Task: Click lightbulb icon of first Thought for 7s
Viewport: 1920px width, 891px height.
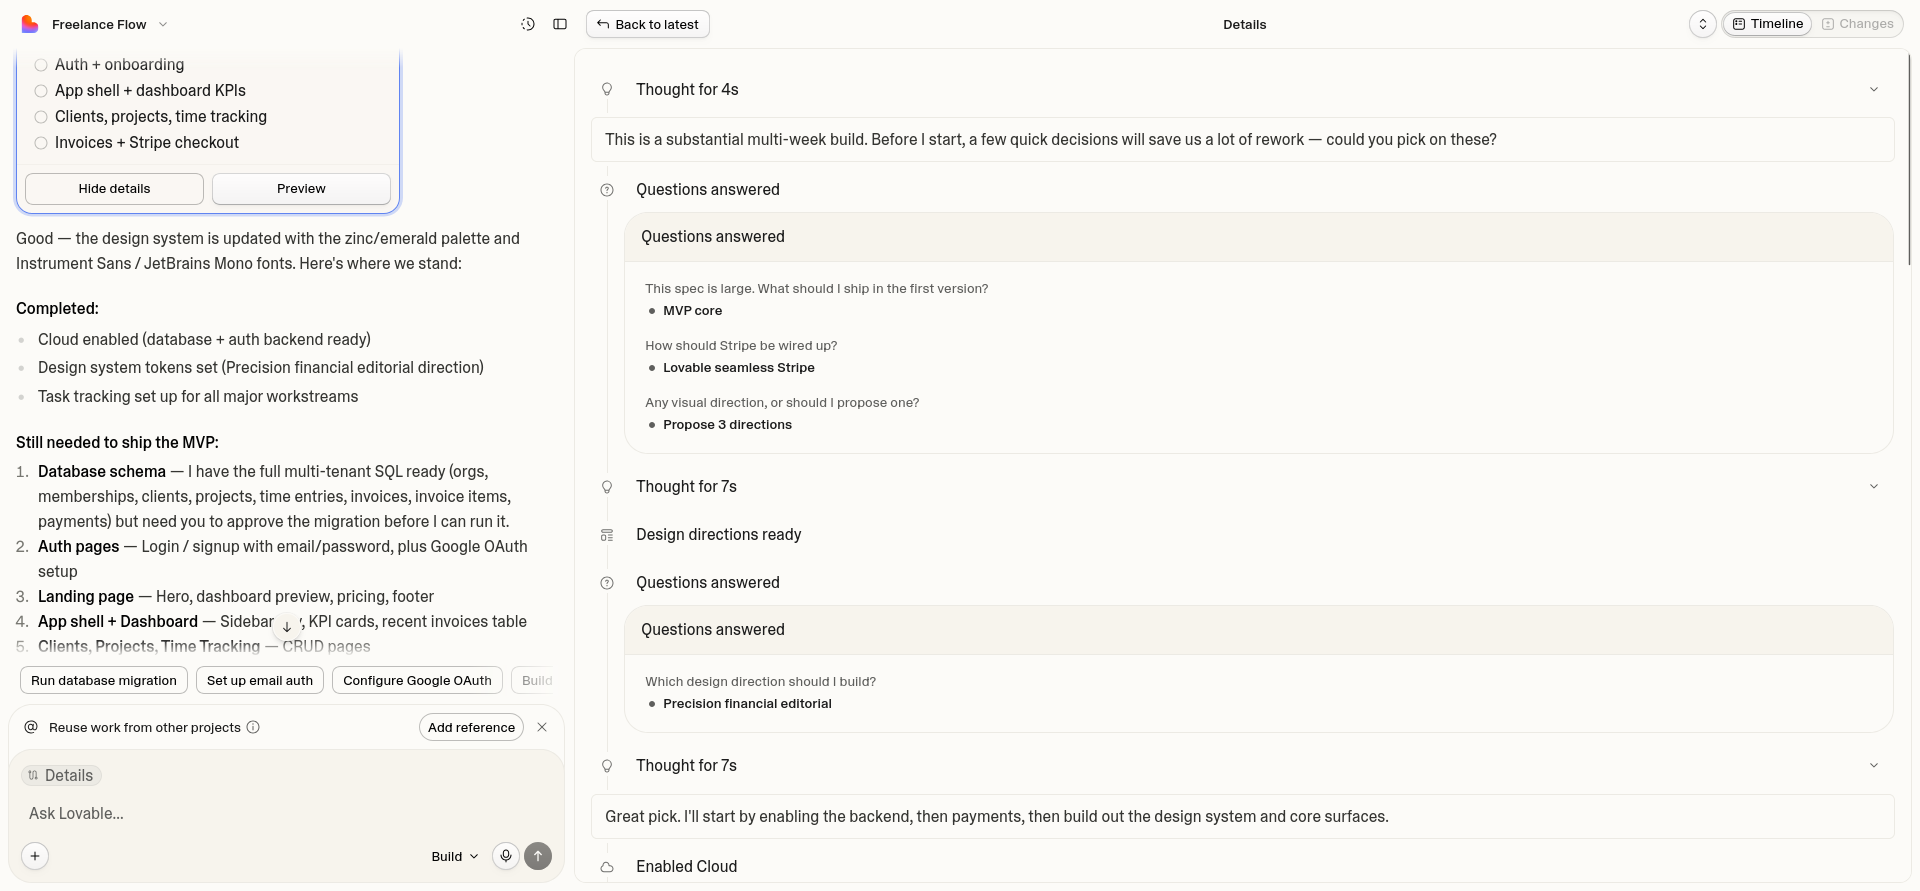Action: coord(607,487)
